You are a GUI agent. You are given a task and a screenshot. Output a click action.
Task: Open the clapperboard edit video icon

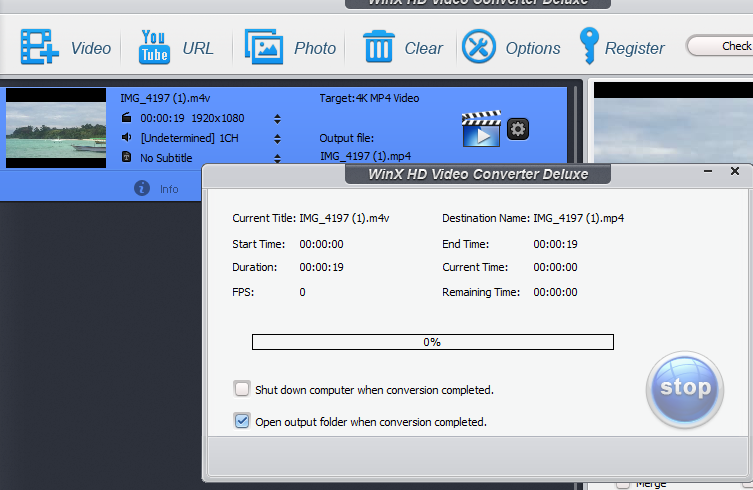click(x=481, y=129)
